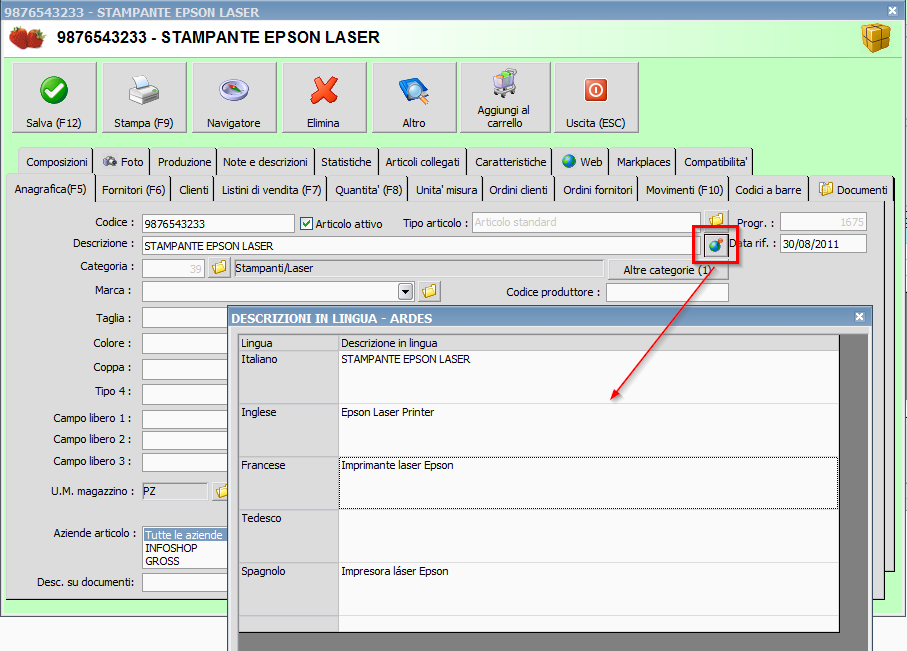This screenshot has width=907, height=651.
Task: Open the Statistiche tab
Action: pyautogui.click(x=346, y=162)
